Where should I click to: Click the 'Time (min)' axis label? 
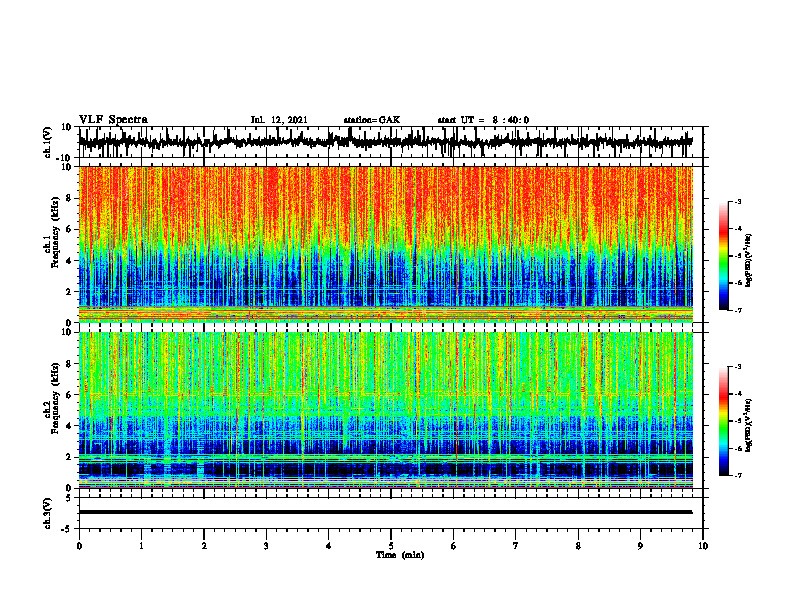(400, 555)
